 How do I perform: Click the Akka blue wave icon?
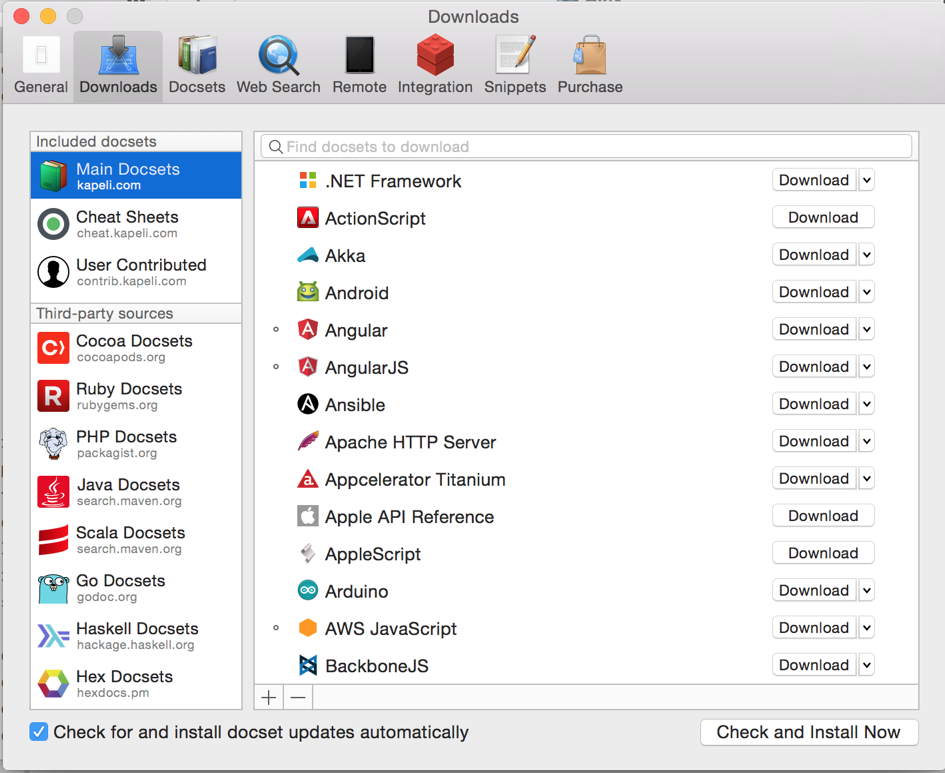click(308, 255)
